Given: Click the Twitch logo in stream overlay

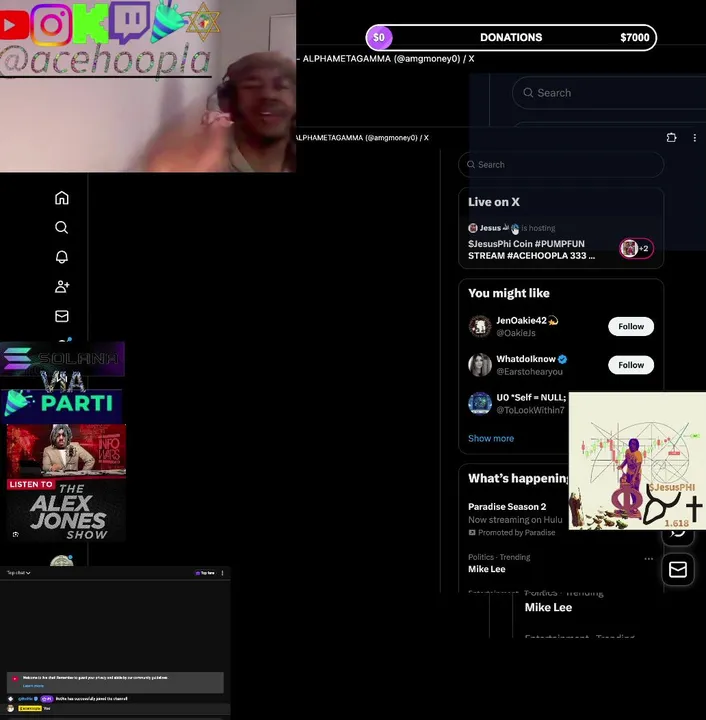Looking at the screenshot, I should click(130, 21).
